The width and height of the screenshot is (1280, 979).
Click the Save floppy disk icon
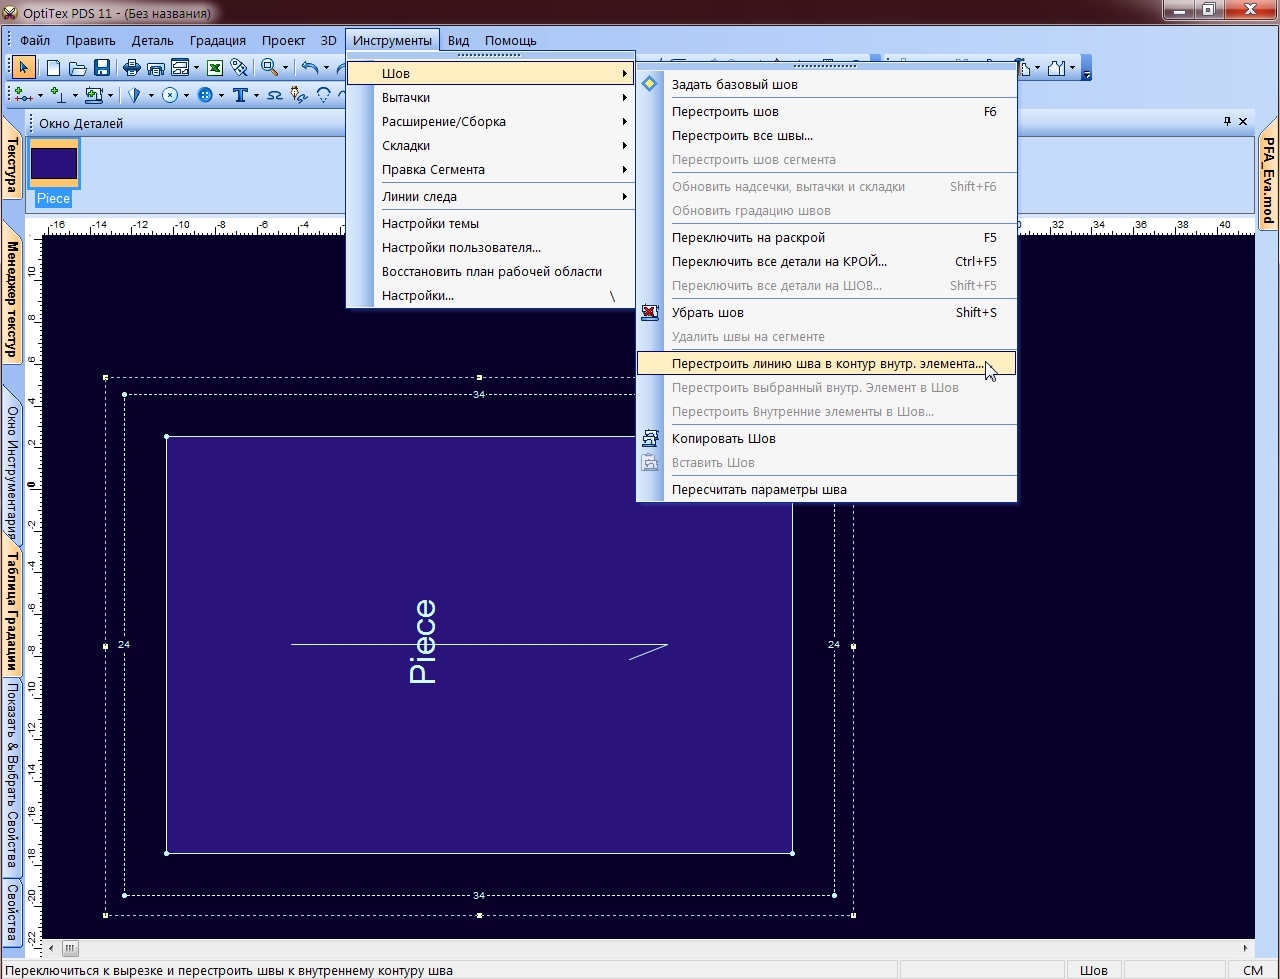pyautogui.click(x=101, y=68)
